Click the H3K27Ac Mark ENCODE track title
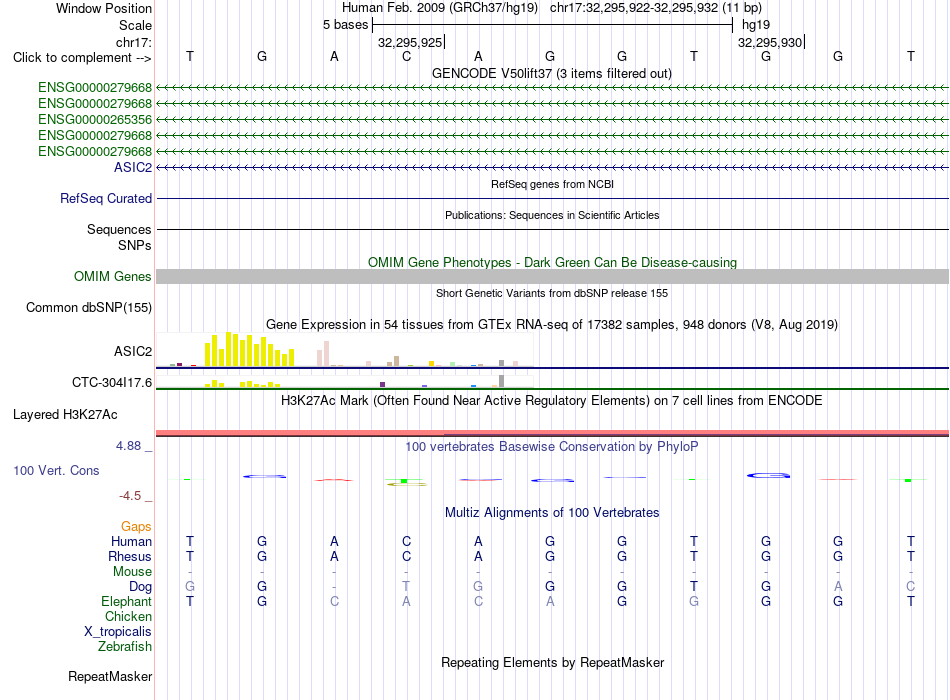This screenshot has width=950, height=700. [x=552, y=401]
